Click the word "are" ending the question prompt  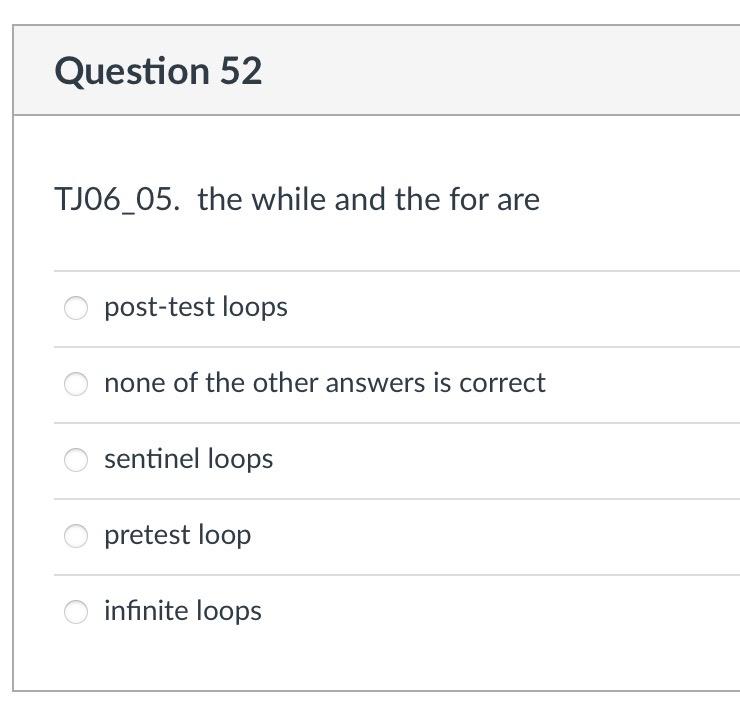tap(518, 200)
